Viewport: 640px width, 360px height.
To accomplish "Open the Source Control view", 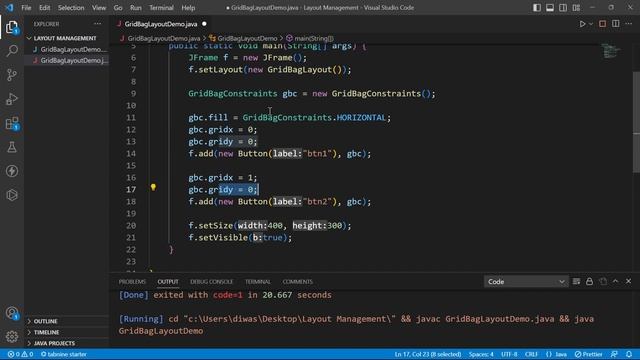I will pyautogui.click(x=12, y=75).
